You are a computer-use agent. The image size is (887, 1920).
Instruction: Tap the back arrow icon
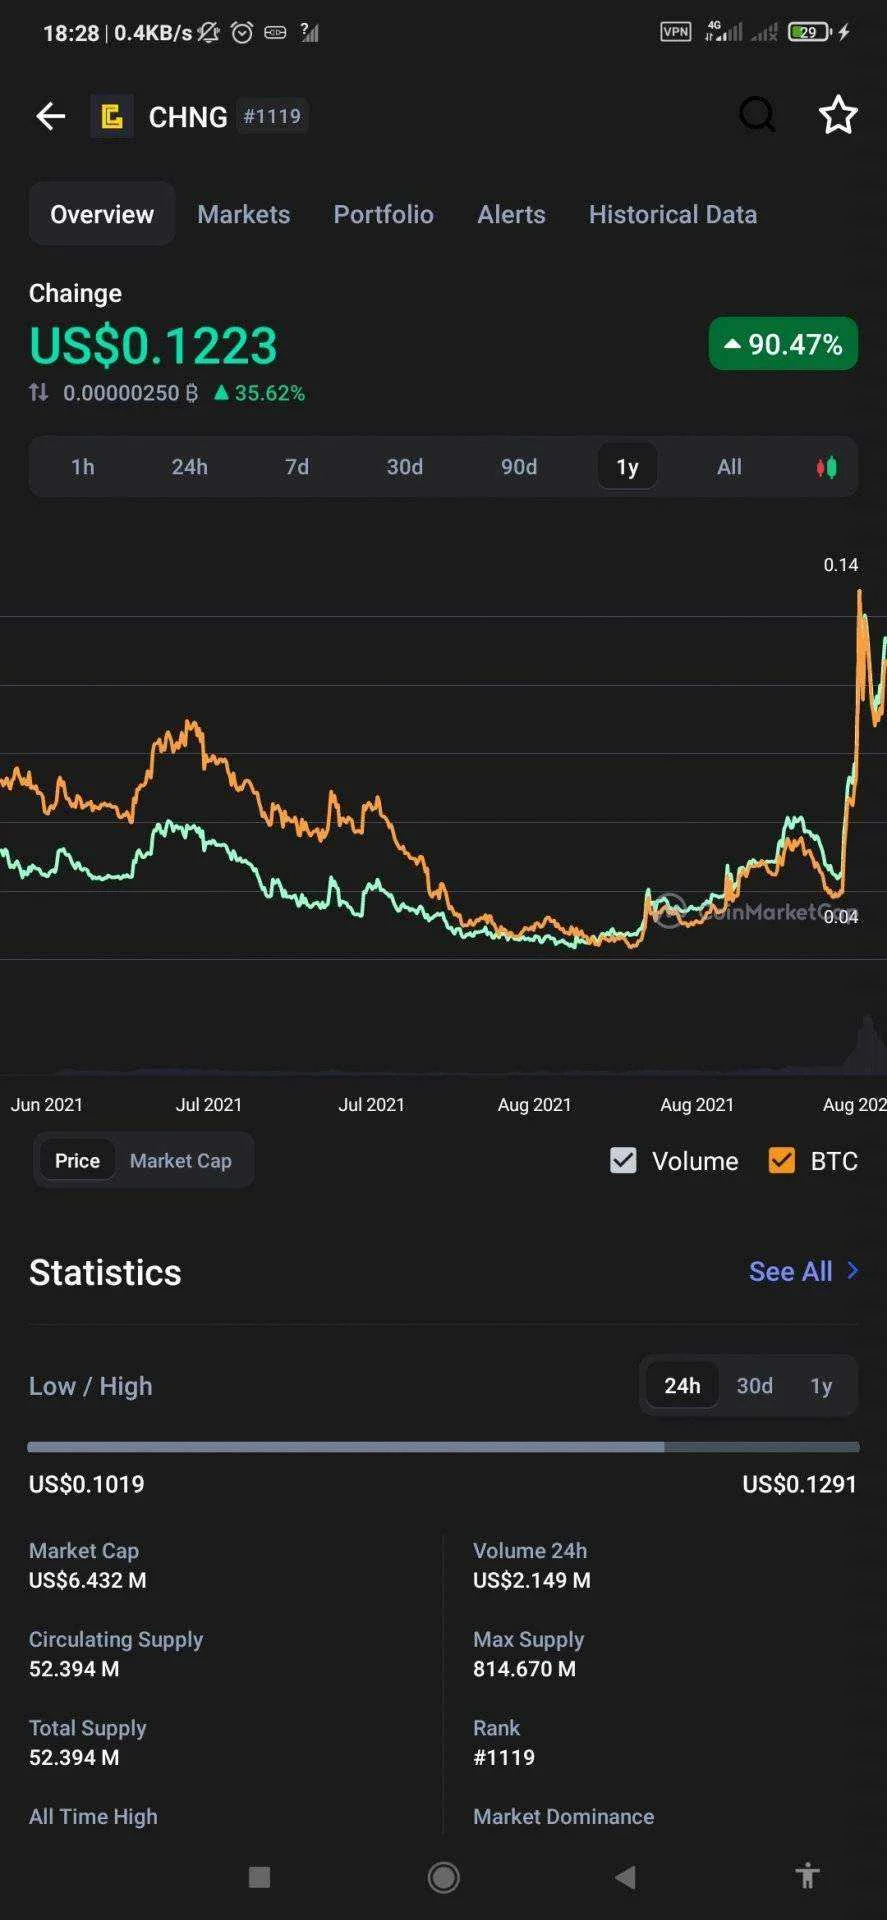51,116
